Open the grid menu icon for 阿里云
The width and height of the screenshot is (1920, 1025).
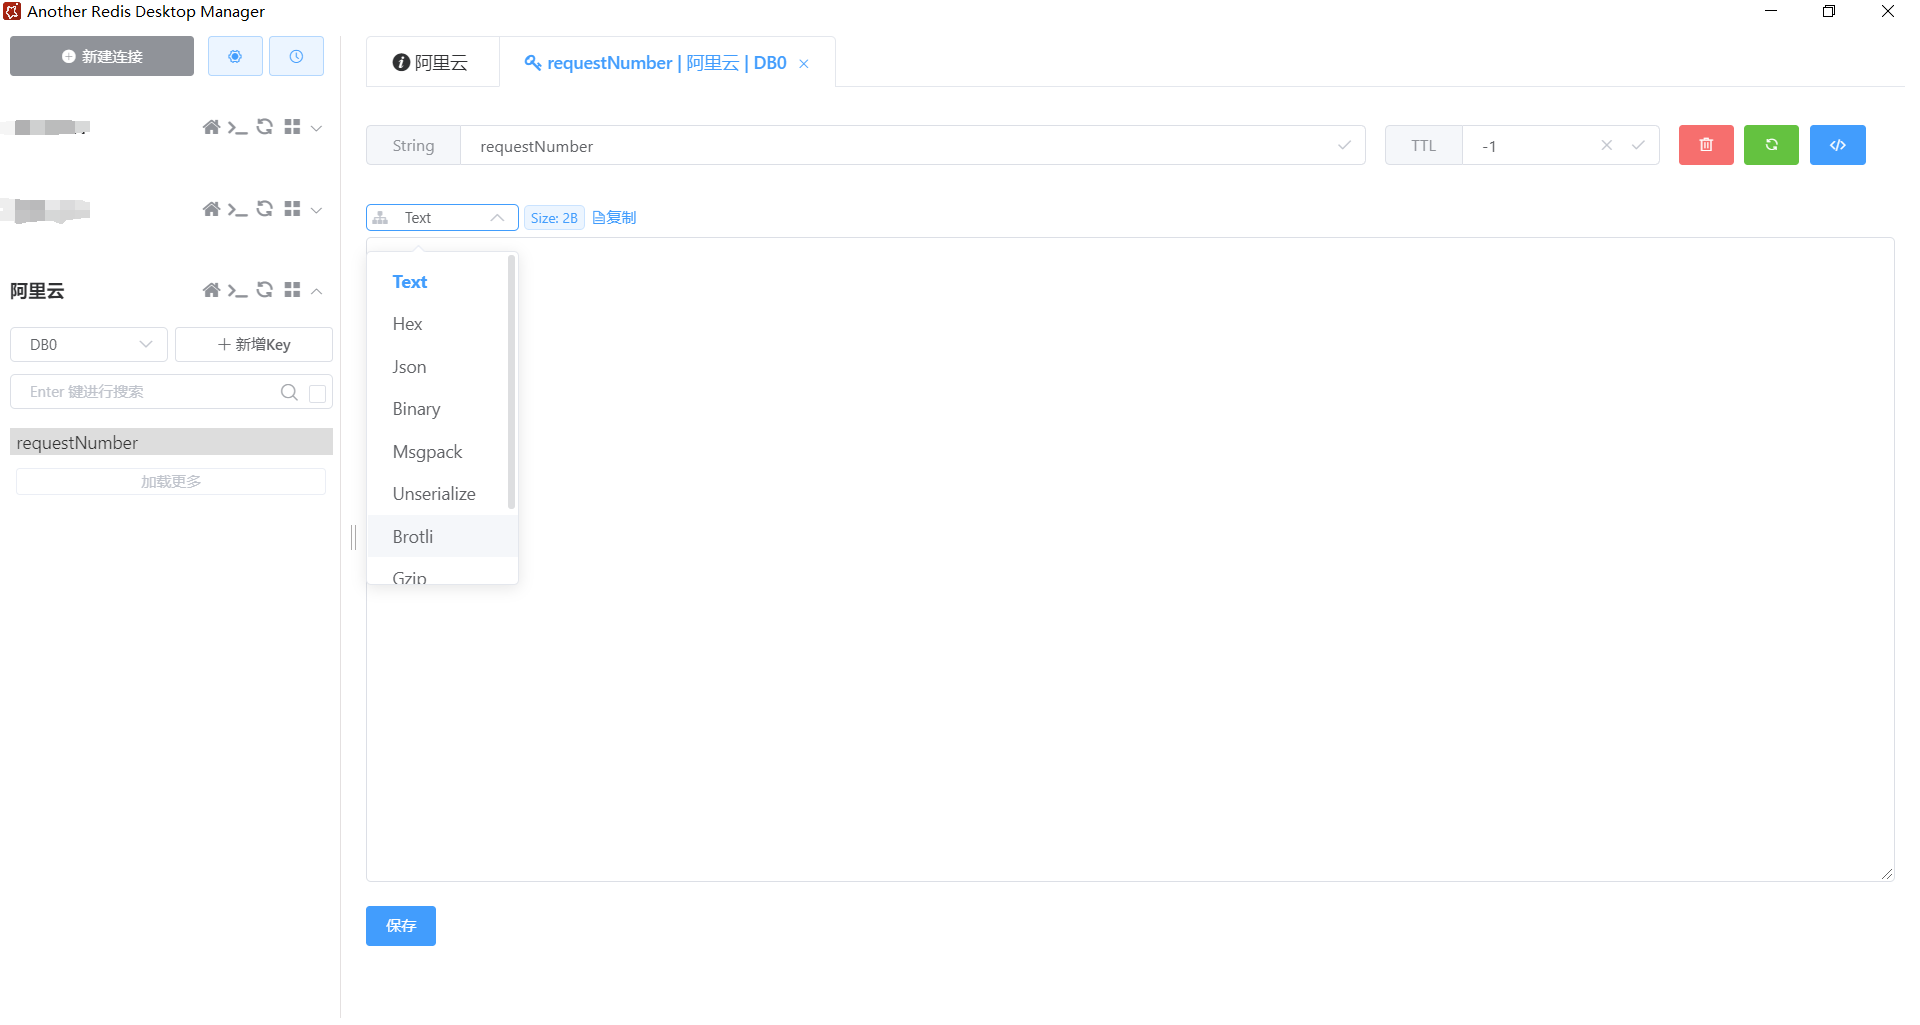pos(292,290)
